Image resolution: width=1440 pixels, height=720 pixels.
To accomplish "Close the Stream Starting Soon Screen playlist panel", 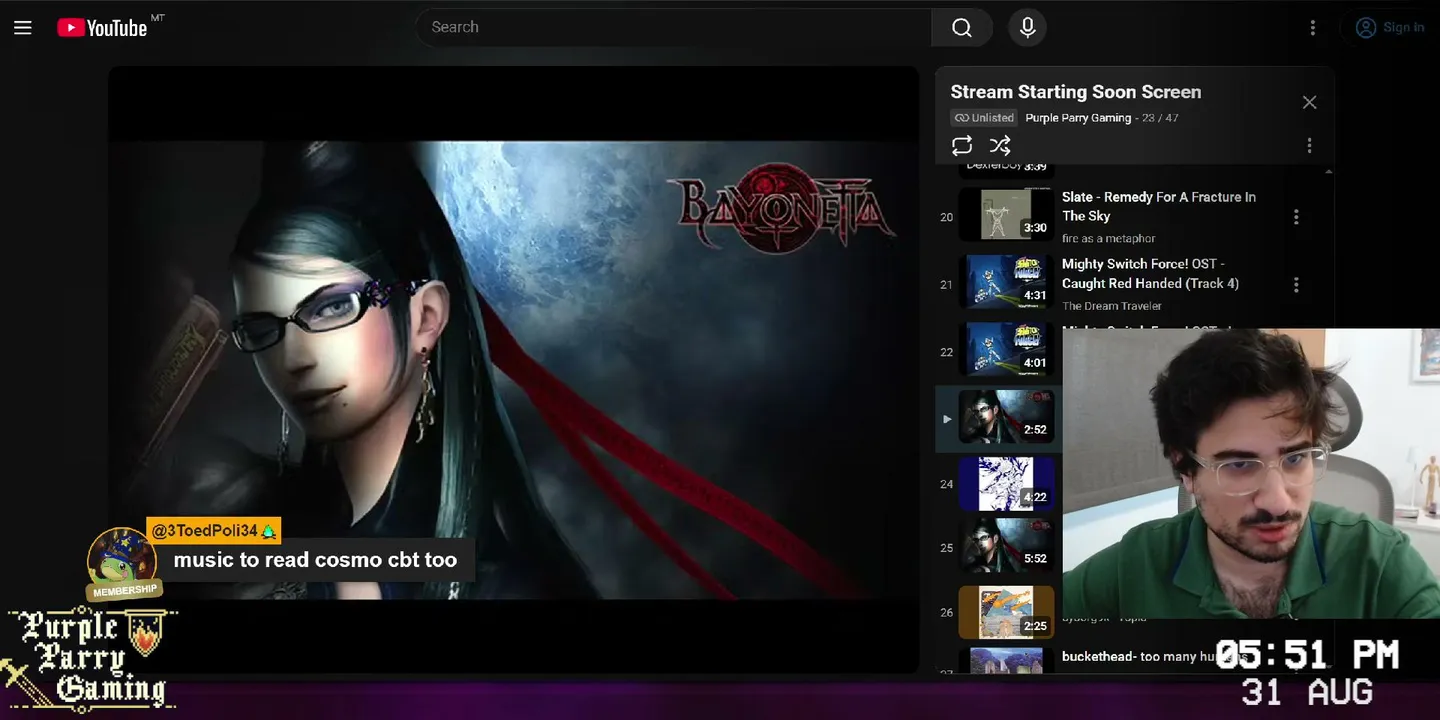I will [1309, 102].
